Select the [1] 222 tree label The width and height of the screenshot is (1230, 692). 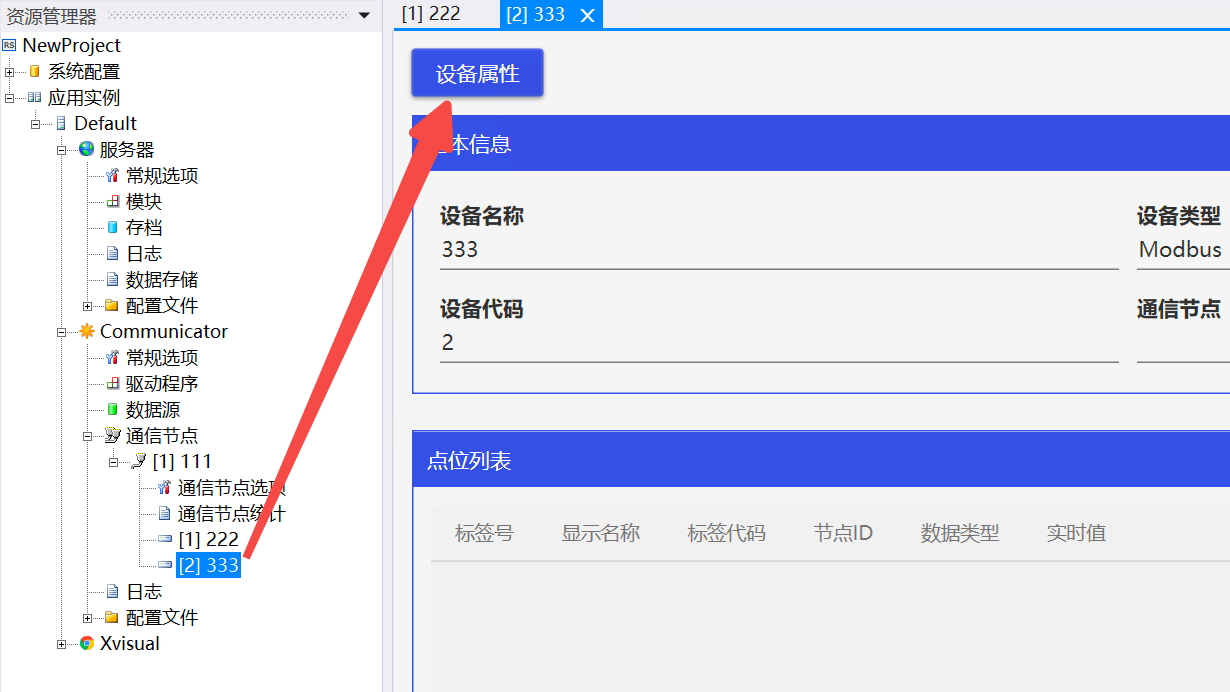(208, 539)
